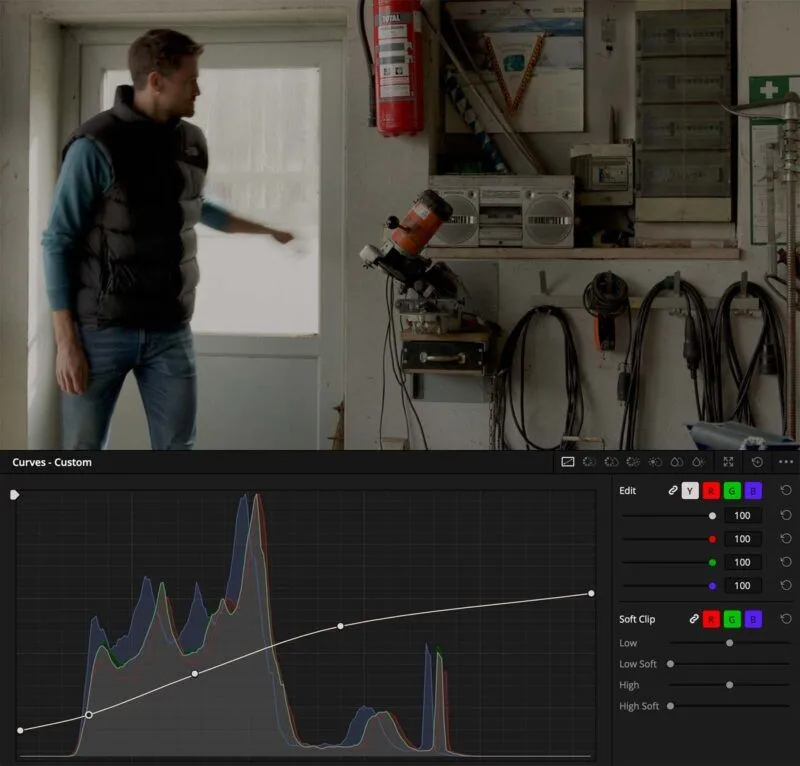The width and height of the screenshot is (800, 766).
Task: Open the curves panel options menu
Action: tap(785, 462)
